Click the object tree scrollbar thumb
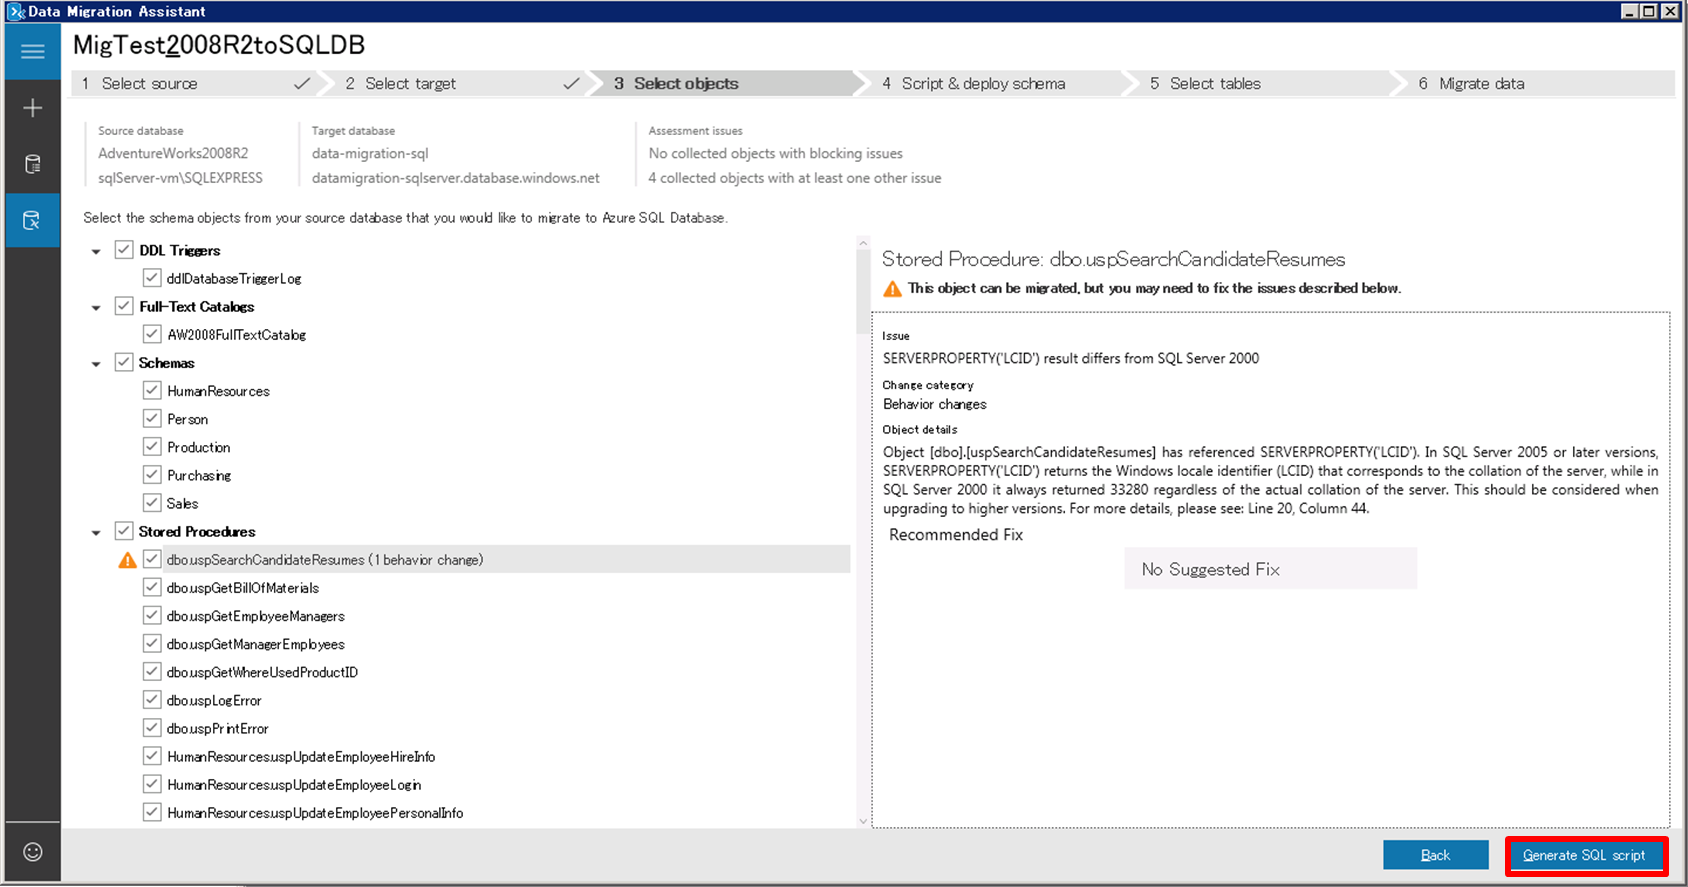The image size is (1688, 887). pos(863,291)
